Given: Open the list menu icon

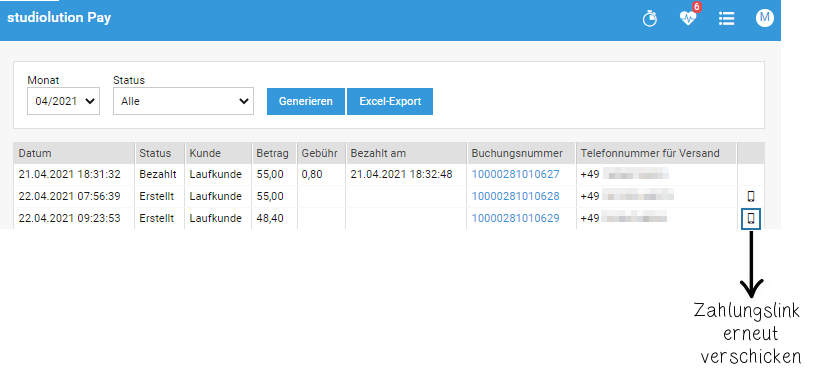Looking at the screenshot, I should pos(726,18).
